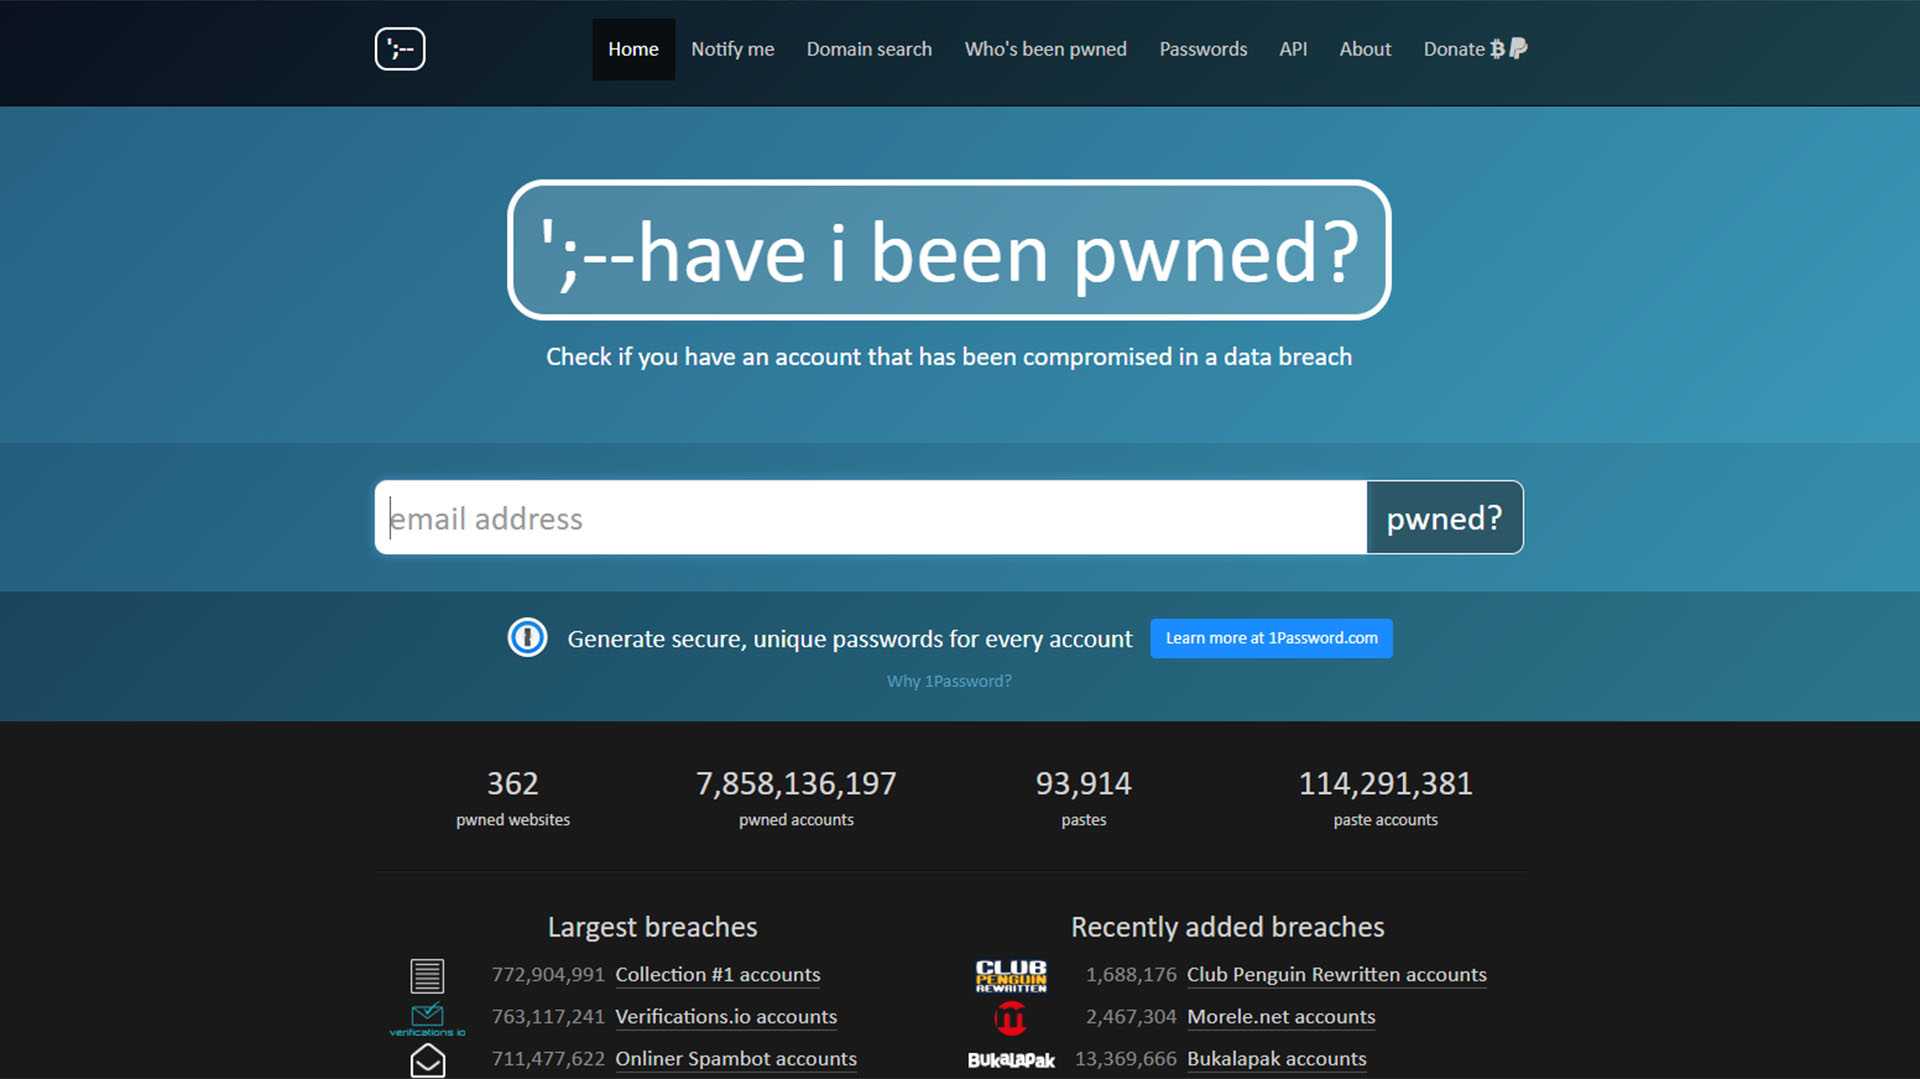Click the 2,467,304 count
Image resolution: width=1920 pixels, height=1079 pixels.
click(1131, 1017)
